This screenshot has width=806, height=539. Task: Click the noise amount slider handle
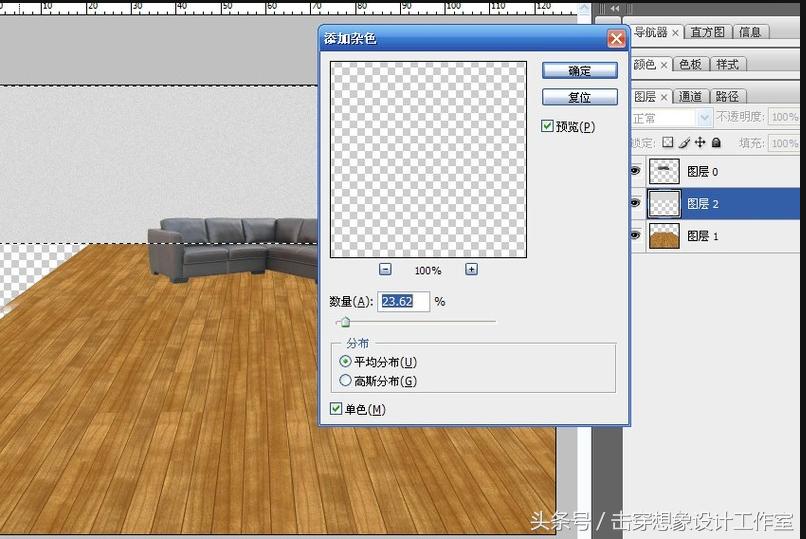[x=345, y=322]
